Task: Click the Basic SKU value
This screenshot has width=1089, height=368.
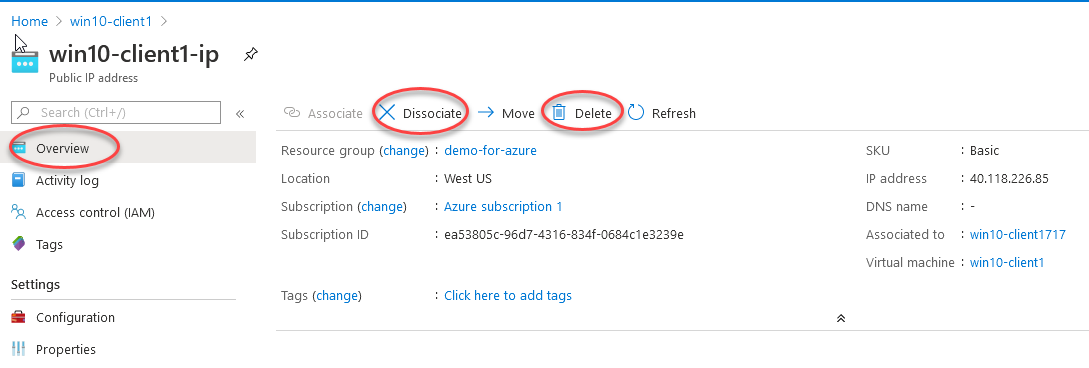Action: click(985, 150)
